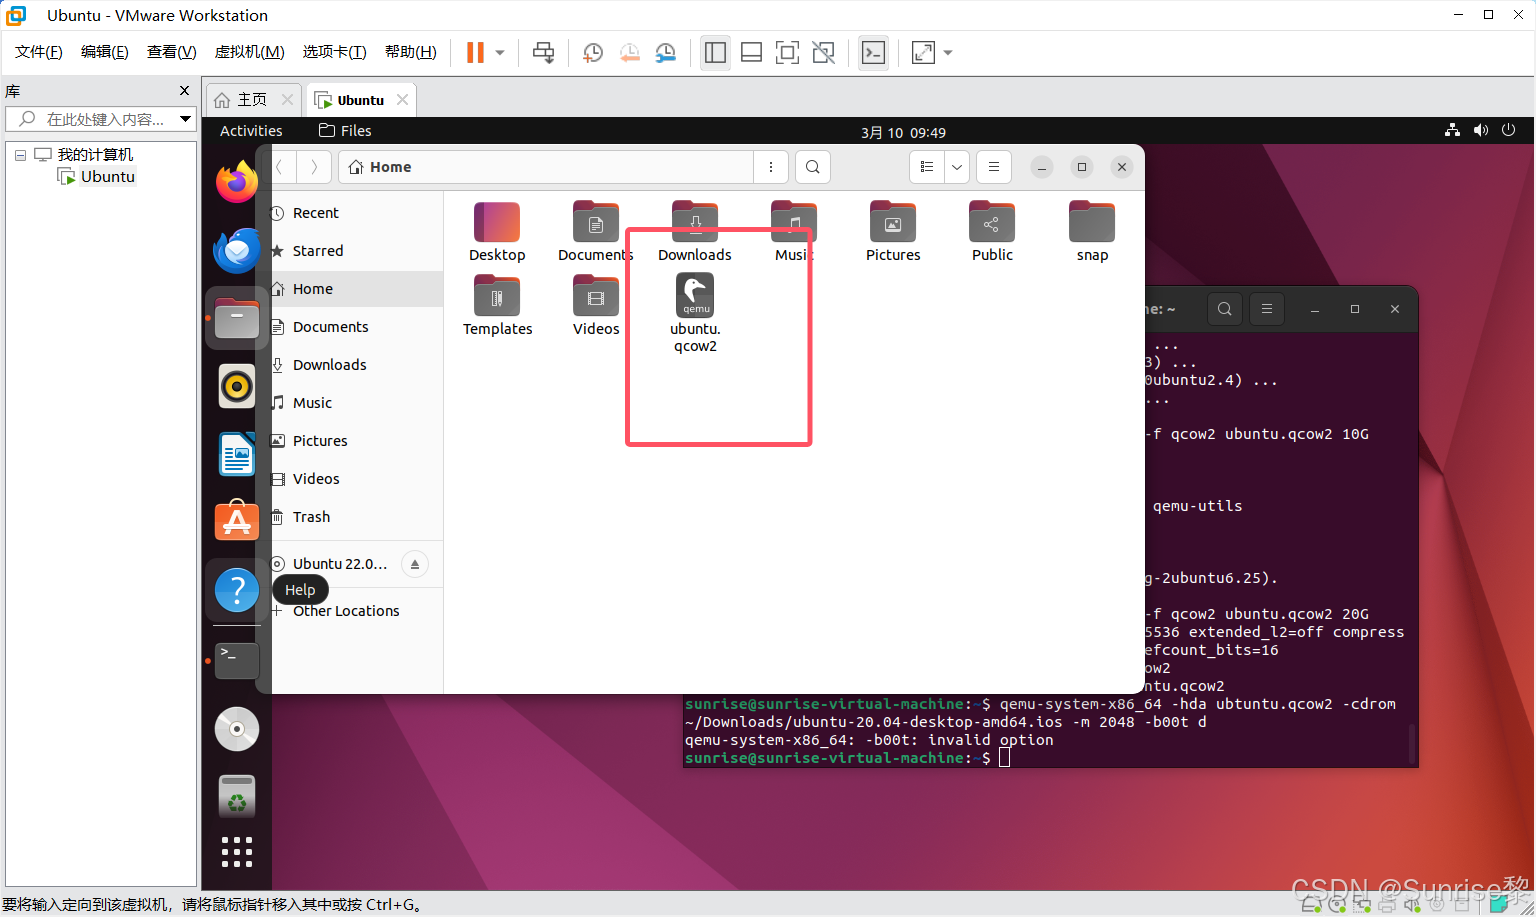Viewport: 1536px width, 917px height.
Task: Close the 主页 tab
Action: tap(287, 100)
